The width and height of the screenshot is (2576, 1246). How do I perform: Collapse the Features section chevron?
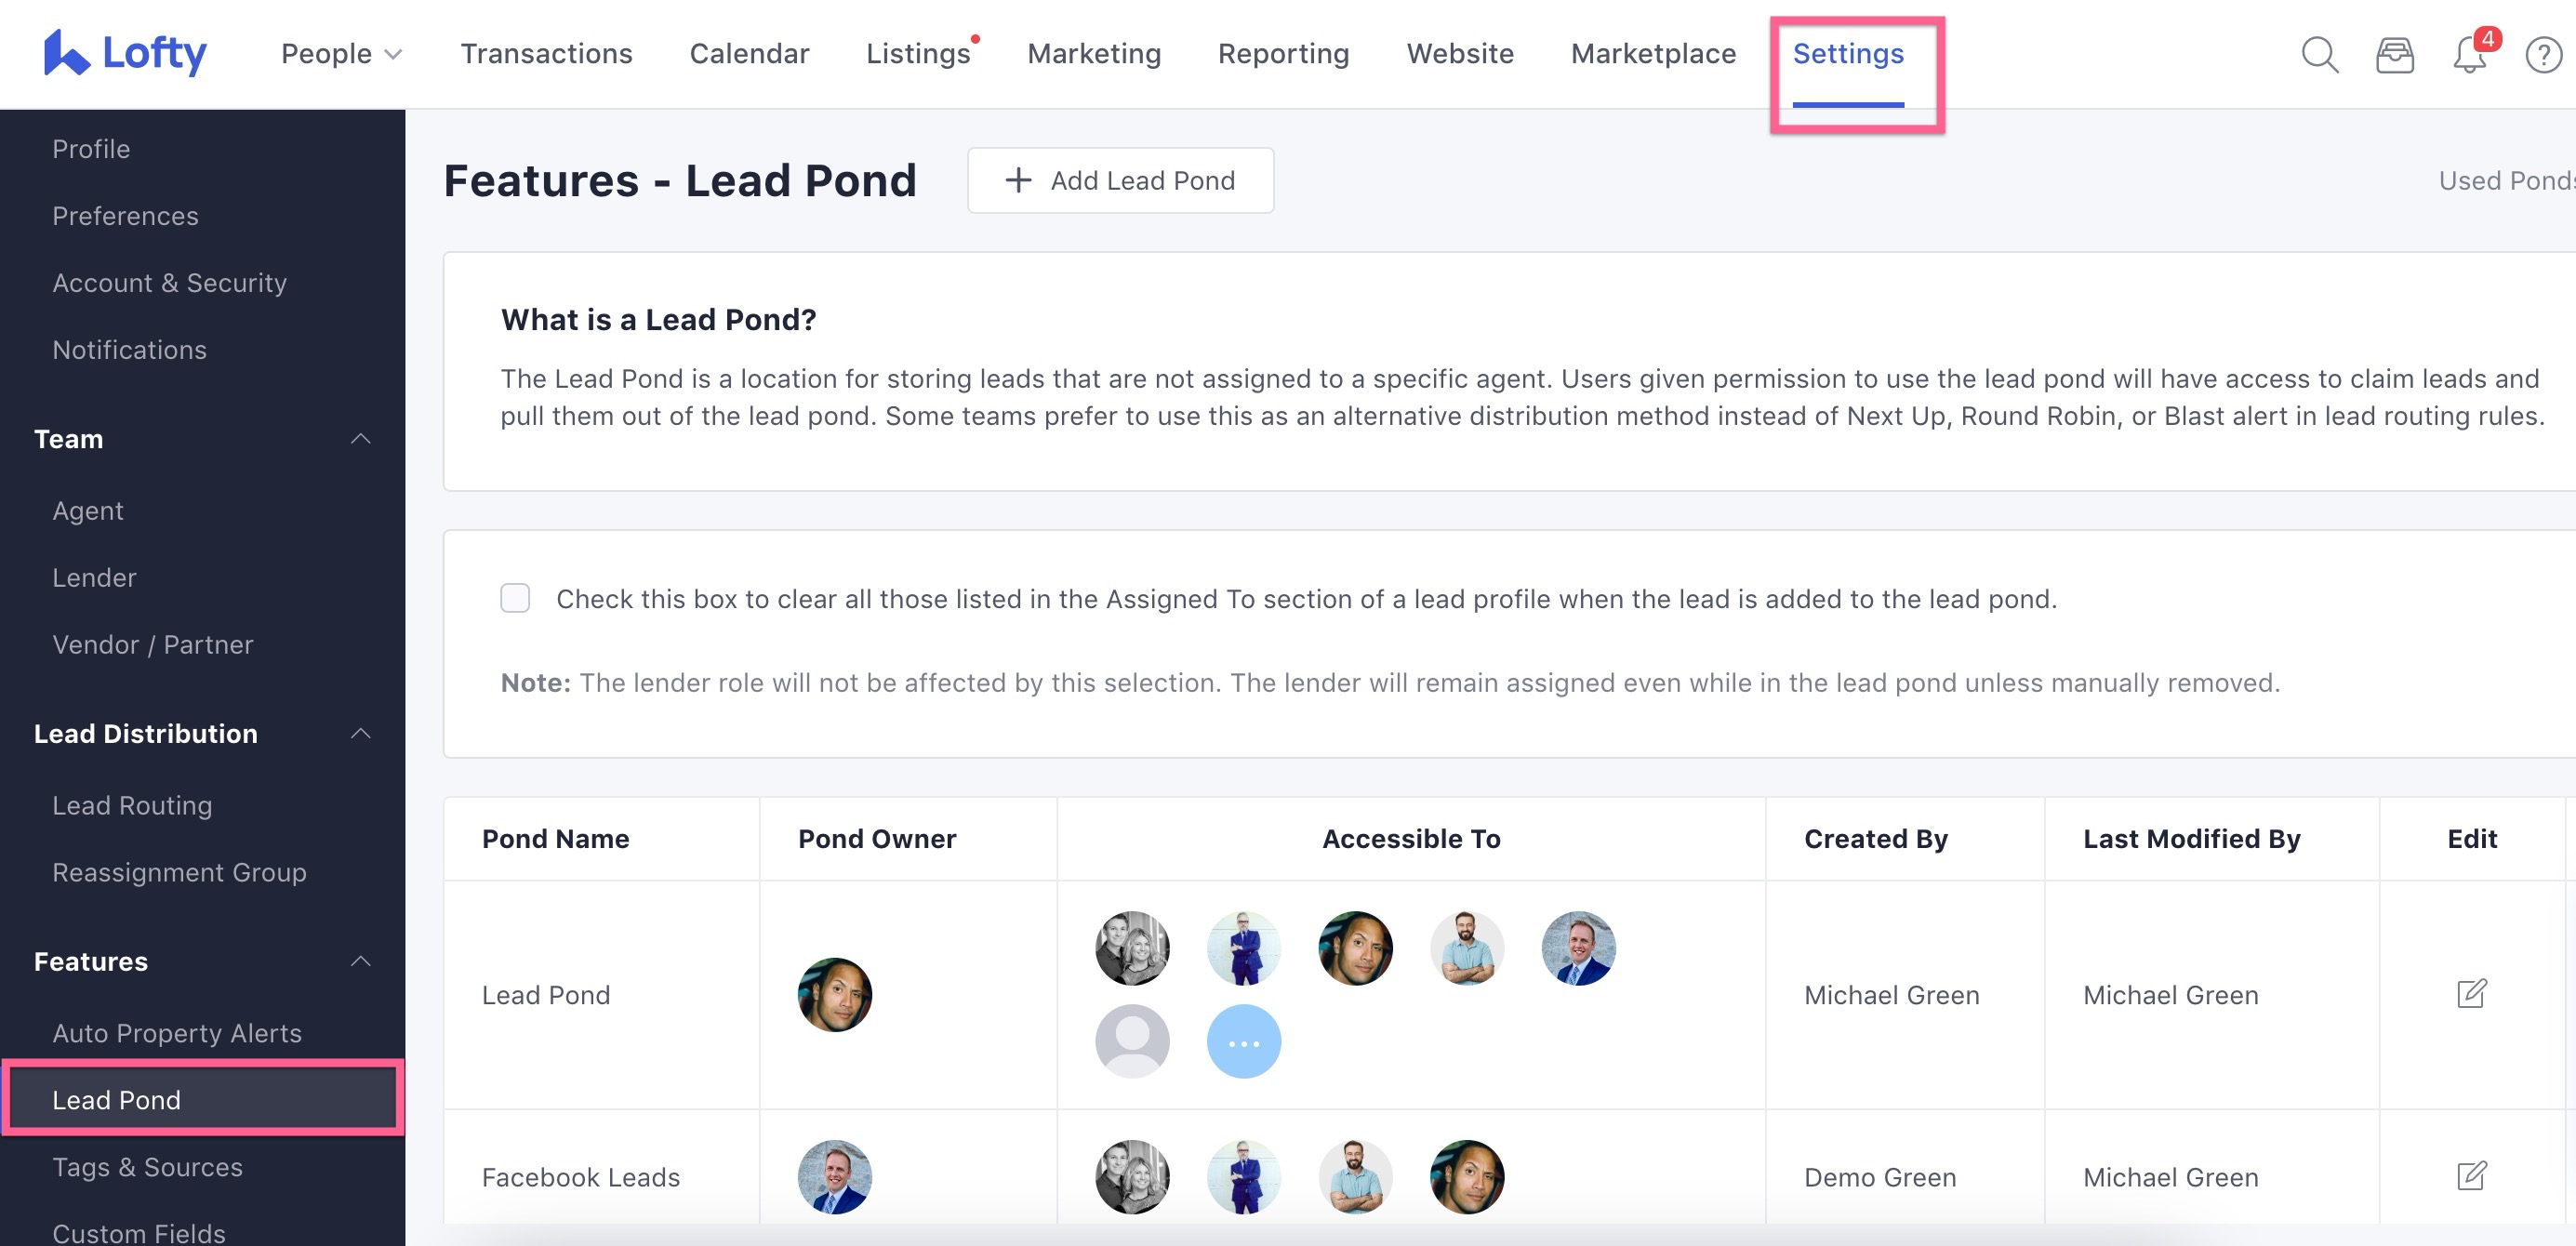coord(361,961)
